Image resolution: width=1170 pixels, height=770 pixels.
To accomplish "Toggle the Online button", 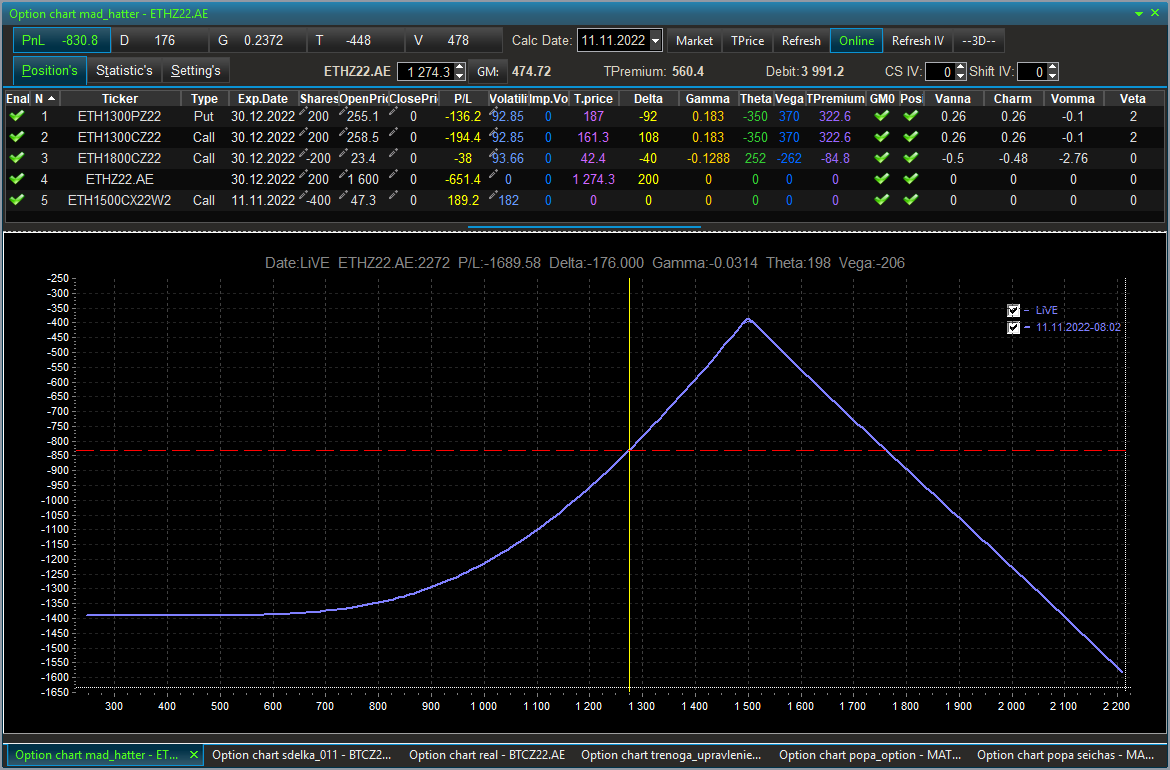I will point(856,41).
